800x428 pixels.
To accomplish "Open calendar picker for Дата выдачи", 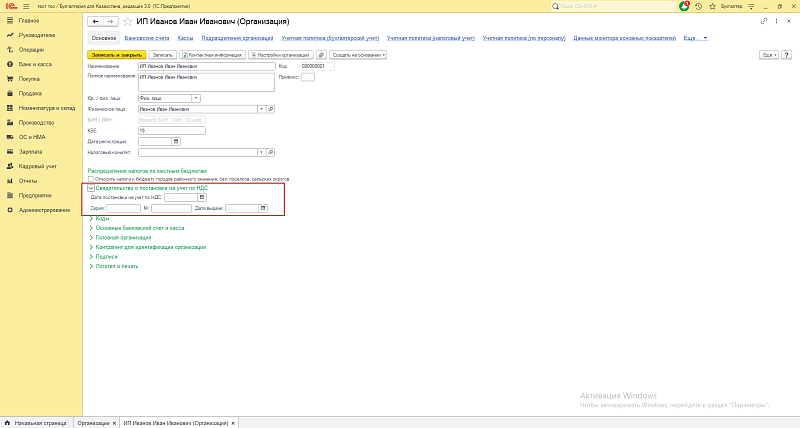I will click(263, 208).
